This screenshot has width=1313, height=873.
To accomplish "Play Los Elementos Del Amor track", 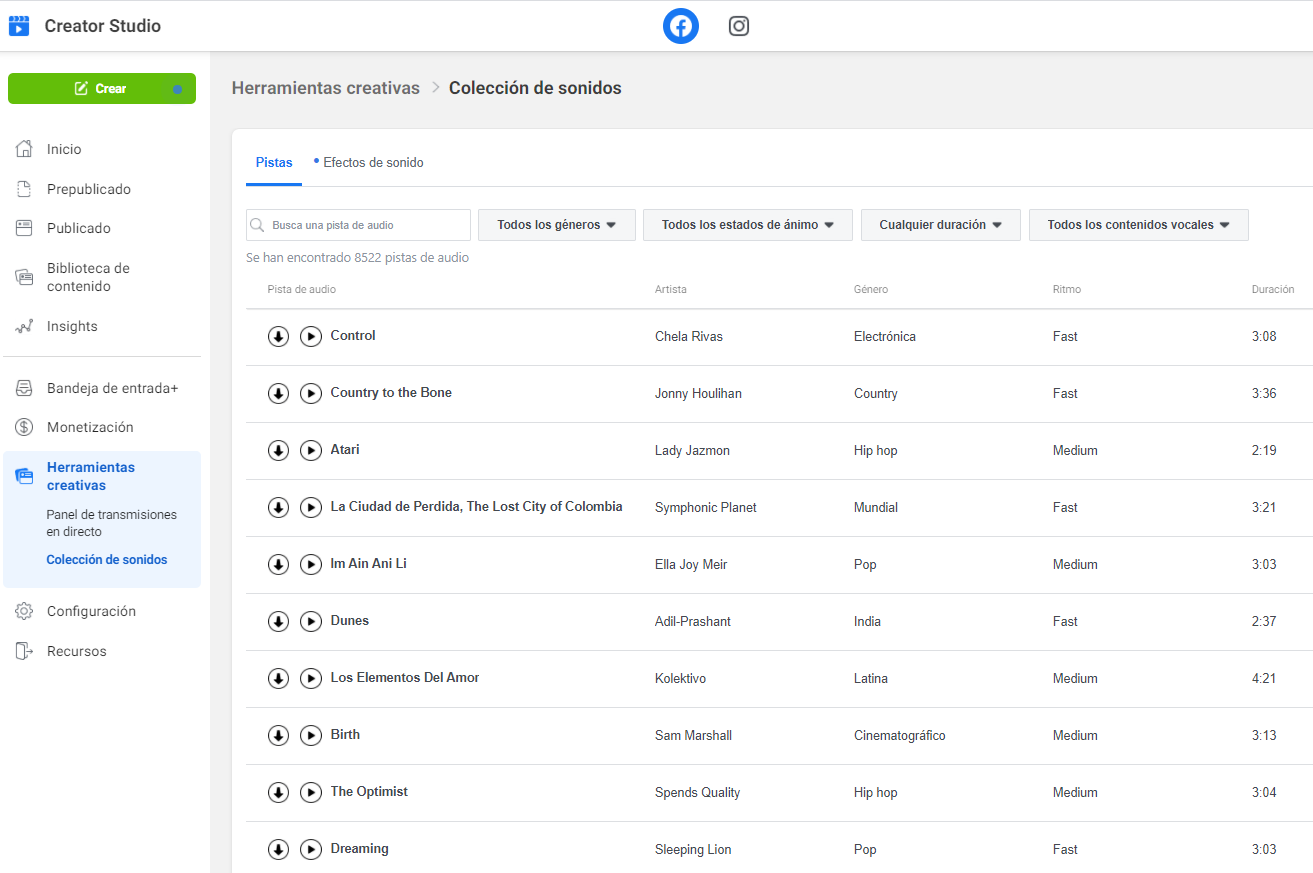I will tap(311, 679).
